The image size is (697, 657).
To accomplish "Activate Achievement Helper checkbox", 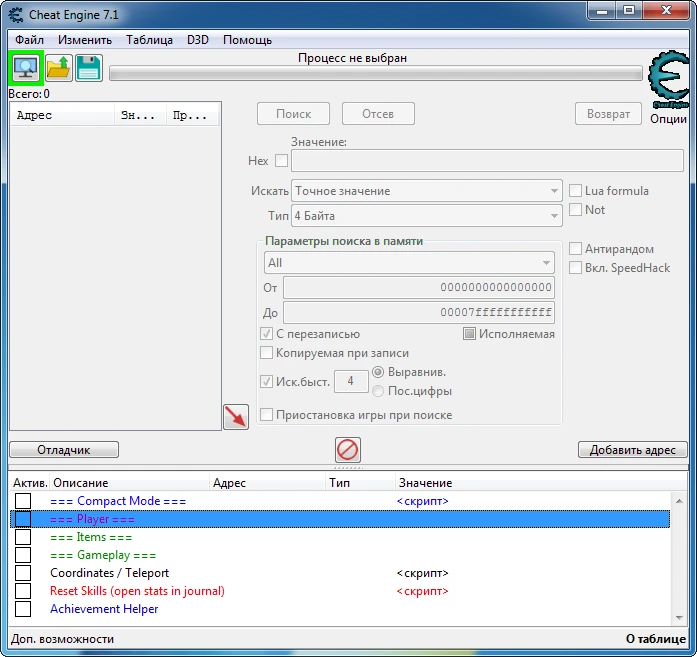I will pos(23,609).
